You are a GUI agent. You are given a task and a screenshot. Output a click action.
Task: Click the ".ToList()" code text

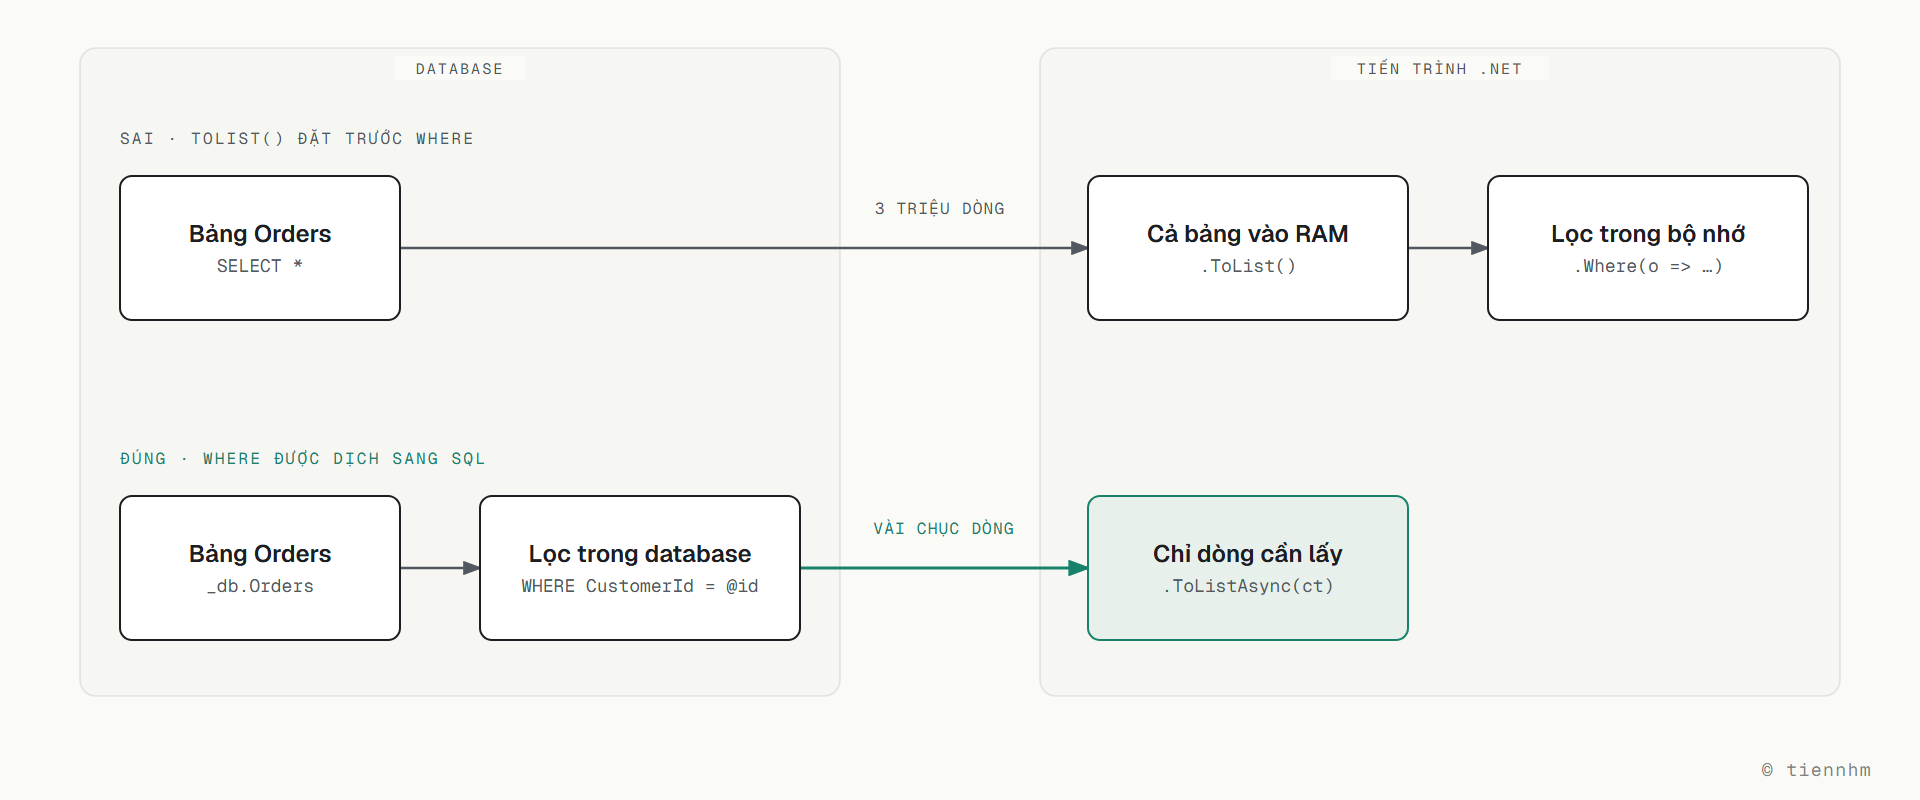pyautogui.click(x=1248, y=266)
